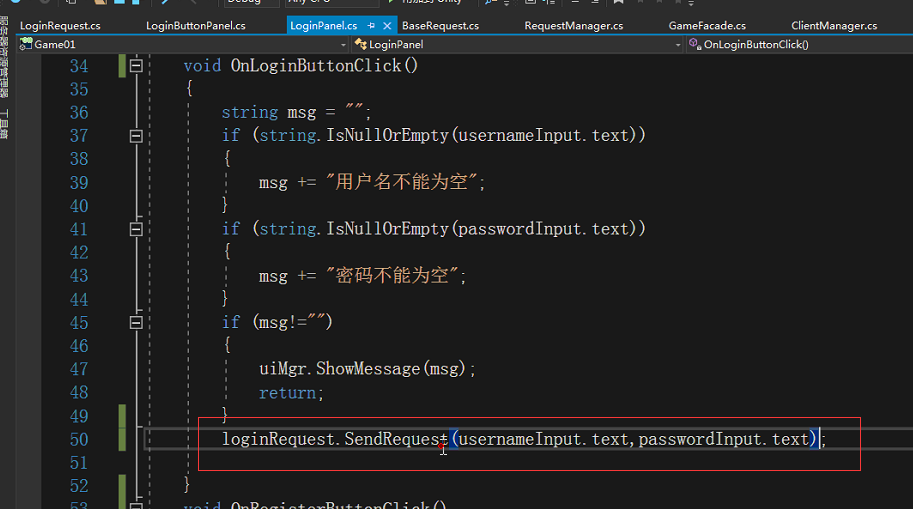
Task: Click the ShowMessage call on line 47
Action: click(x=367, y=369)
